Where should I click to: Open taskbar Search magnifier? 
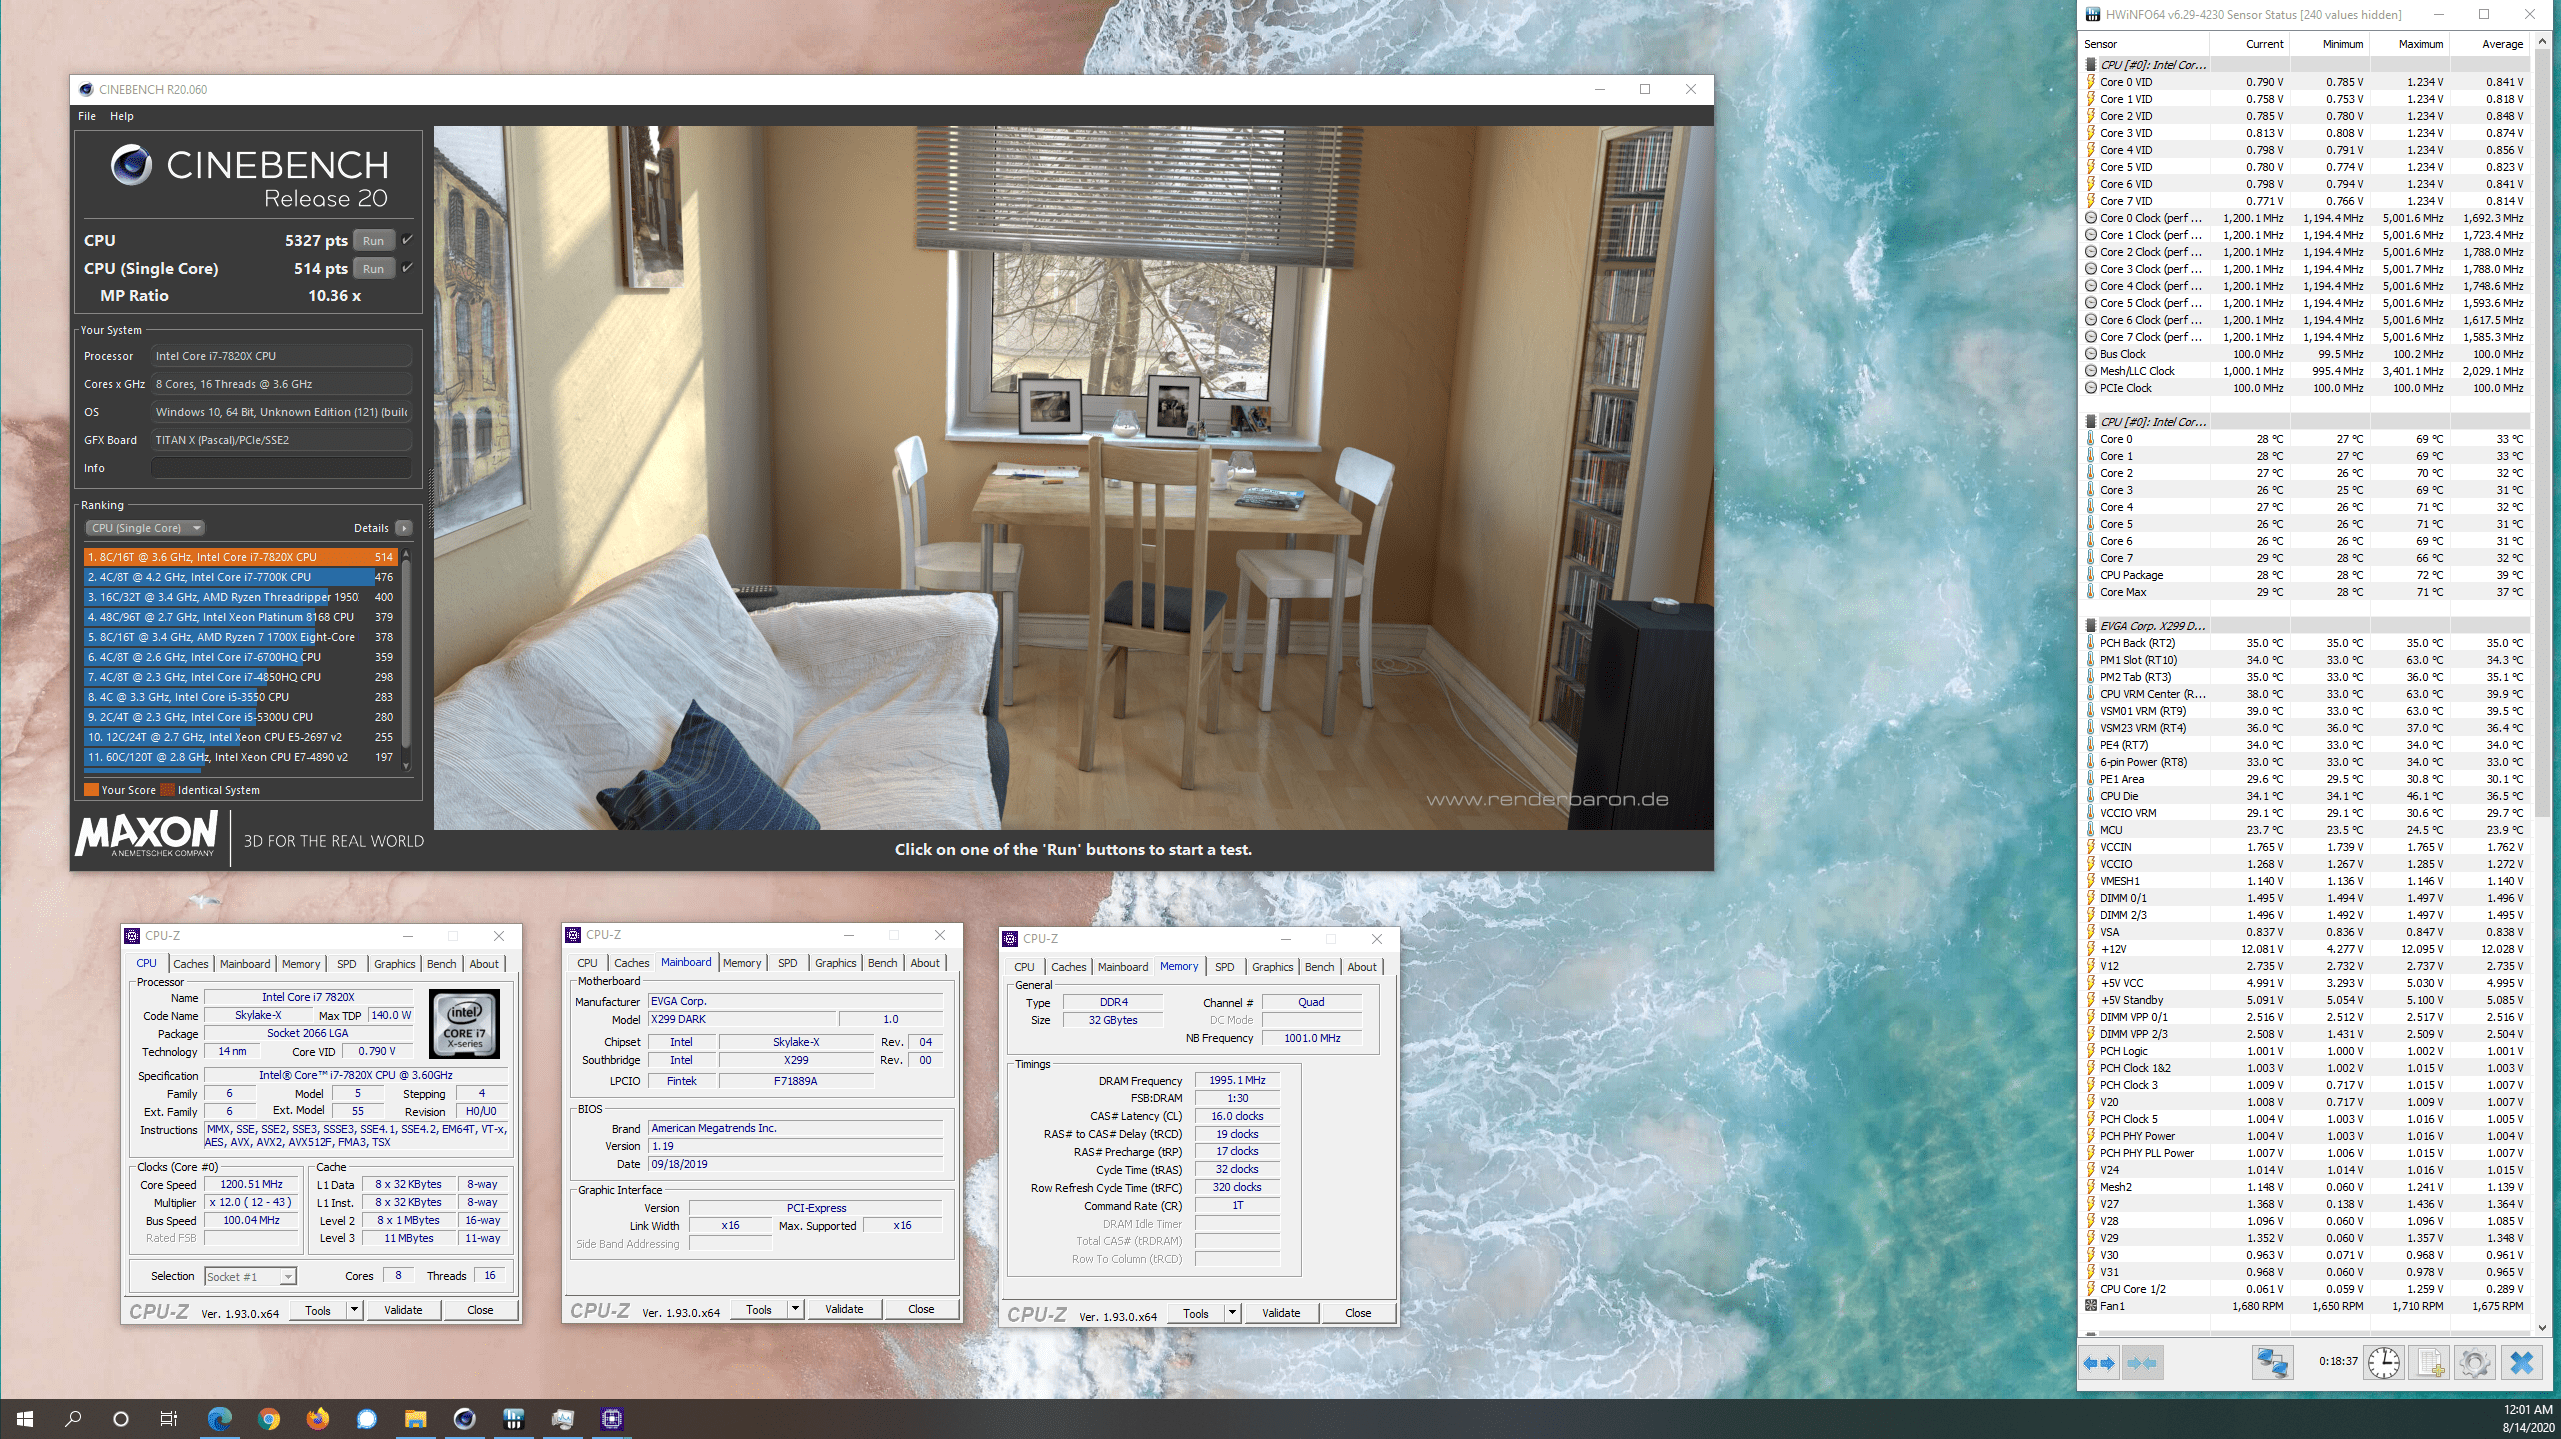73,1418
